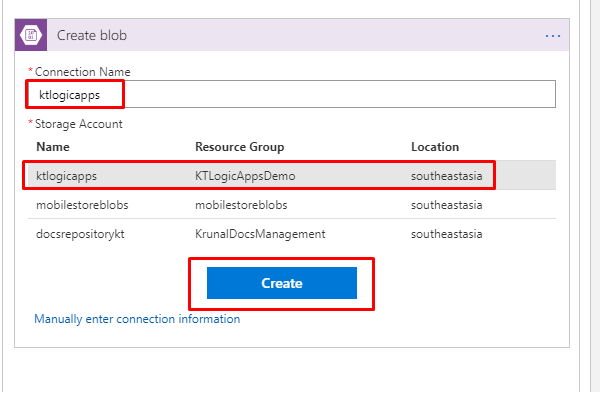
Task: Click southeastasia in the mobilestoreblobs row
Action: click(x=447, y=205)
